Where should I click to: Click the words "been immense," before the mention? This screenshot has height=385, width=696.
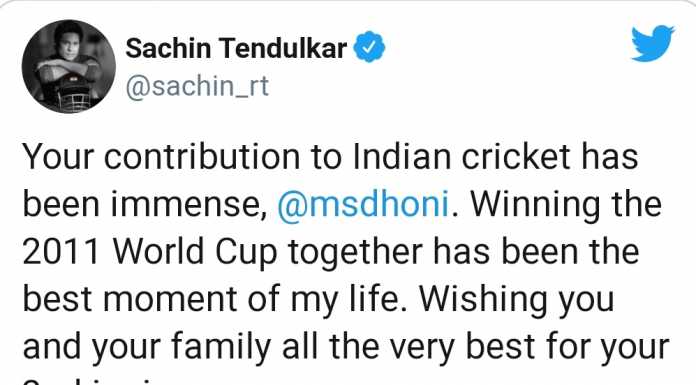point(145,205)
